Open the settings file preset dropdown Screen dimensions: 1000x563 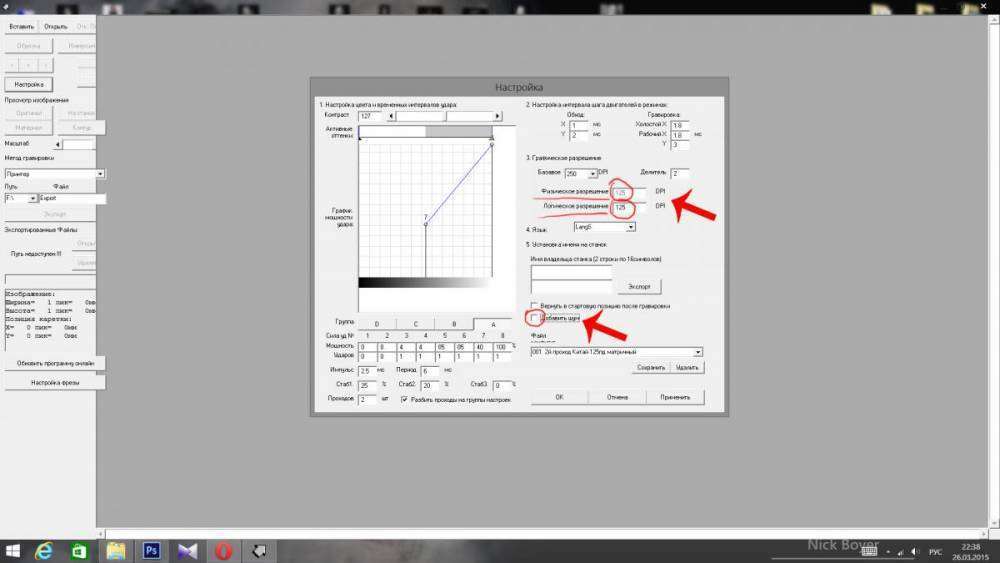697,352
